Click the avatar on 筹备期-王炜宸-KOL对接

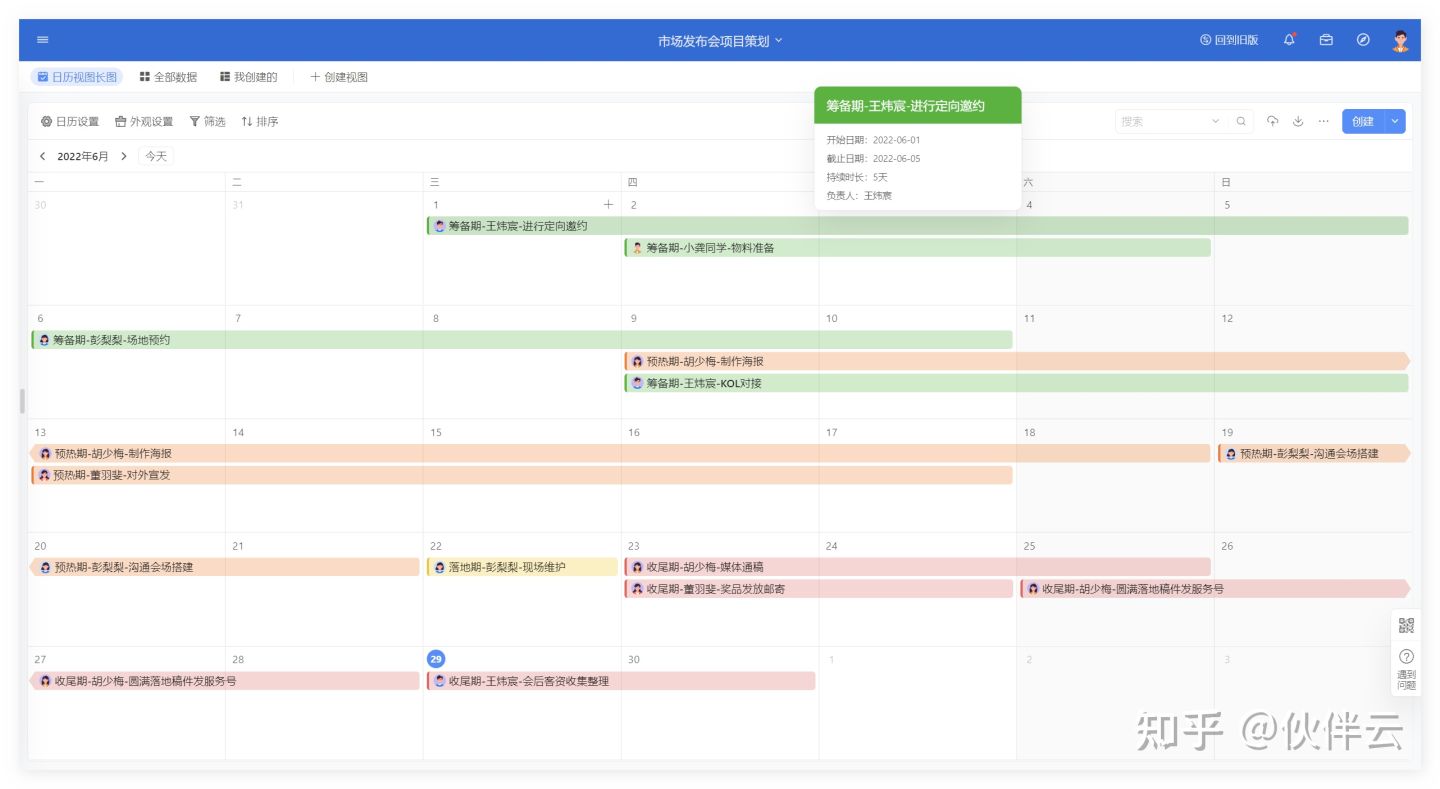click(x=637, y=383)
